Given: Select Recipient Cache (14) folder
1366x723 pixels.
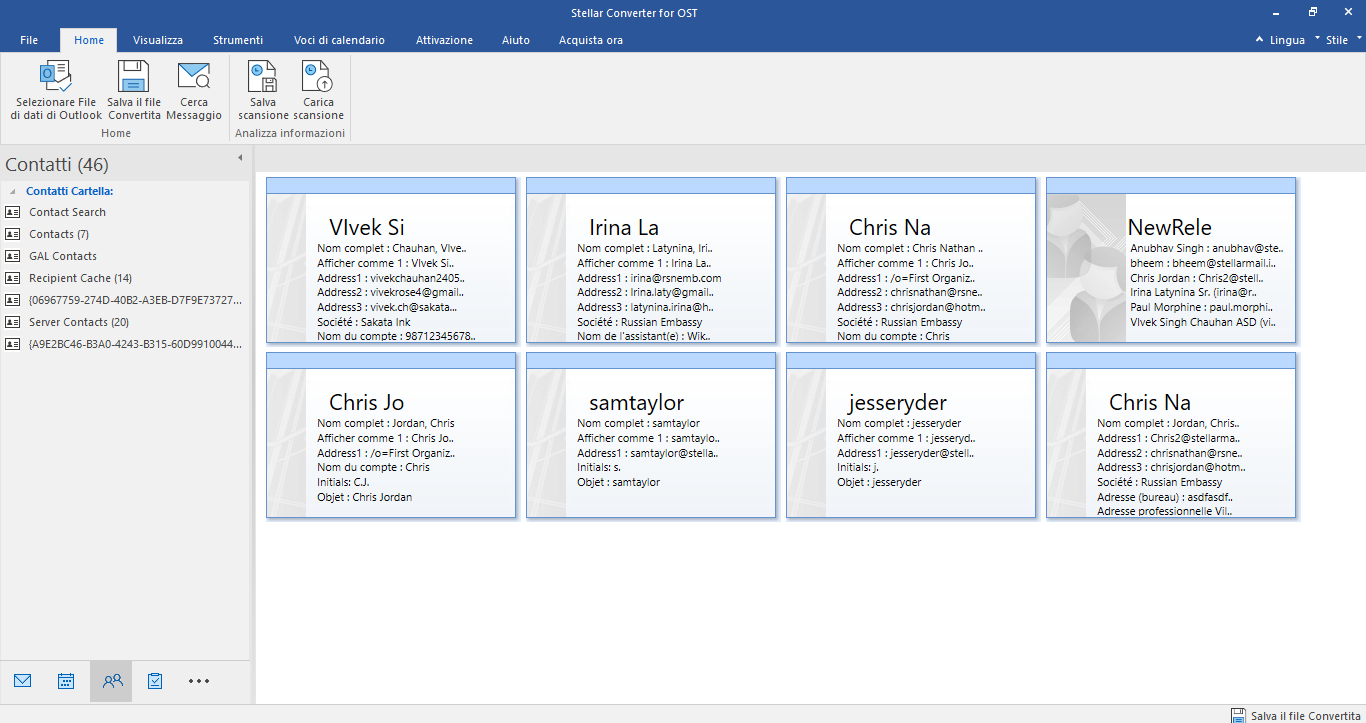Looking at the screenshot, I should coord(80,278).
